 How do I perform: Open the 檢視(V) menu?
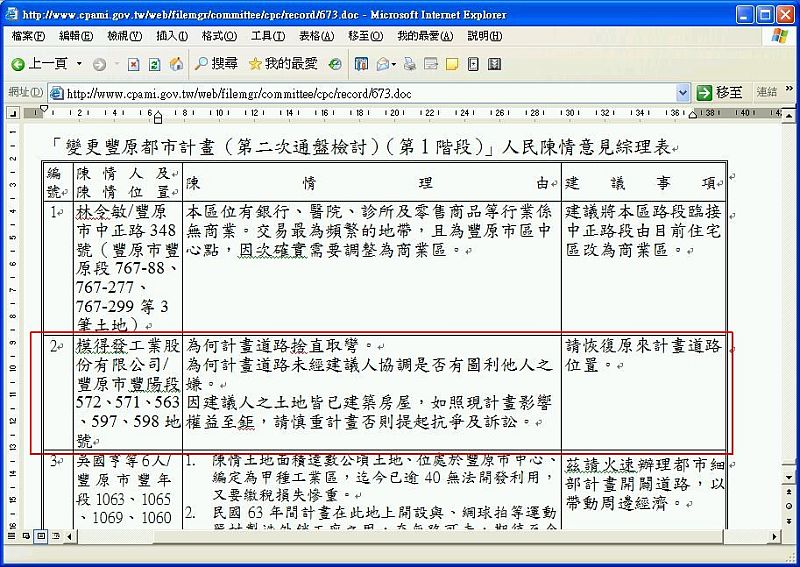tap(124, 36)
